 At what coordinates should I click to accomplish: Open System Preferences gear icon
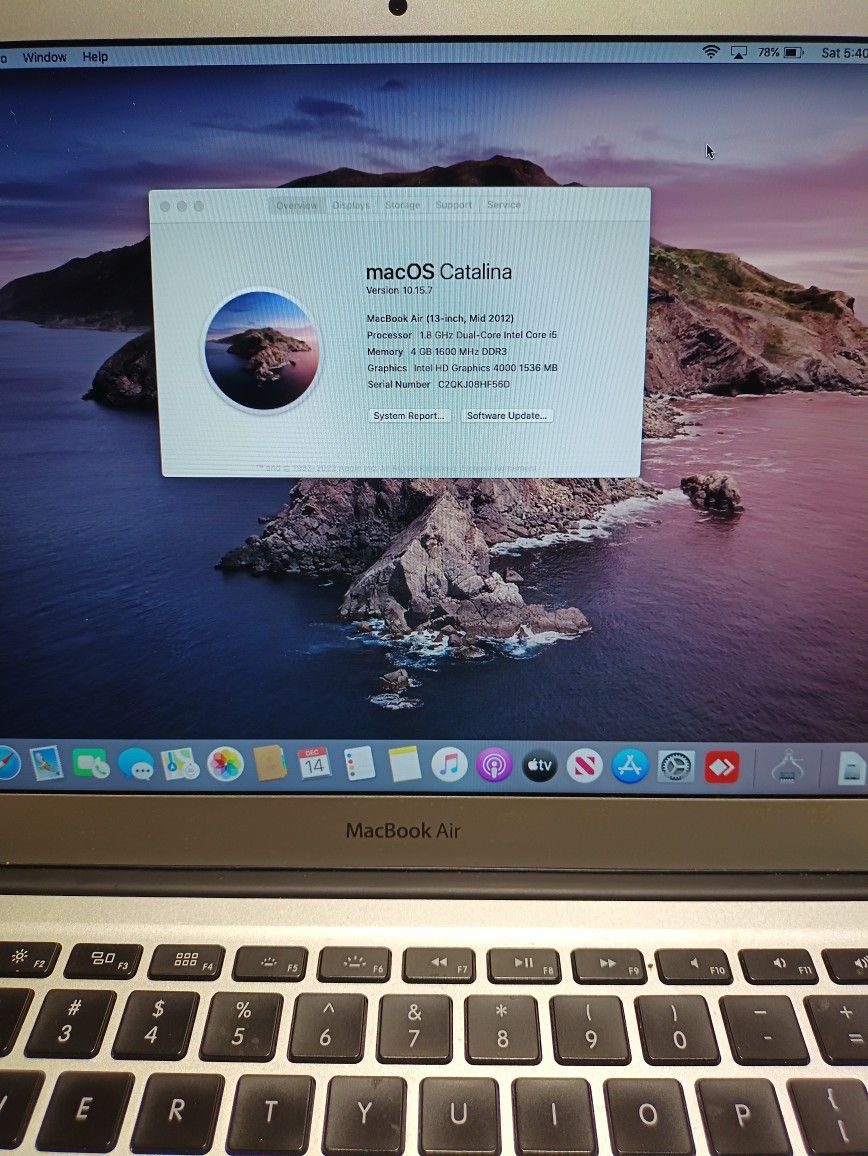676,767
